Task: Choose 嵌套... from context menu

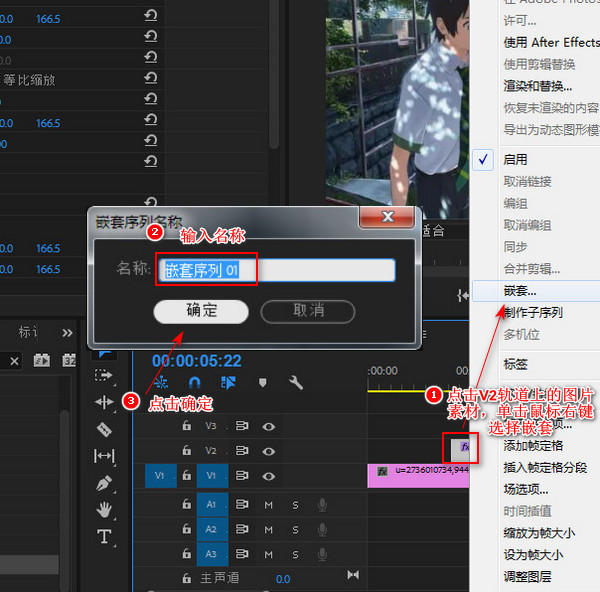Action: click(x=536, y=291)
